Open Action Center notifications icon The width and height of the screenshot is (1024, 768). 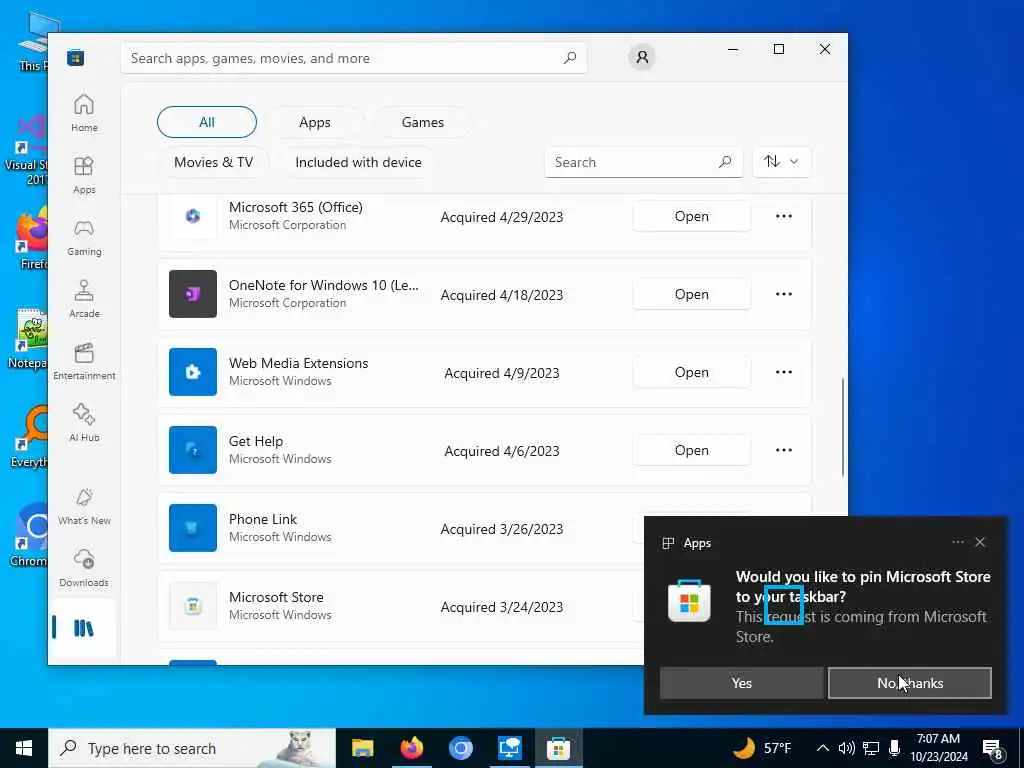993,748
